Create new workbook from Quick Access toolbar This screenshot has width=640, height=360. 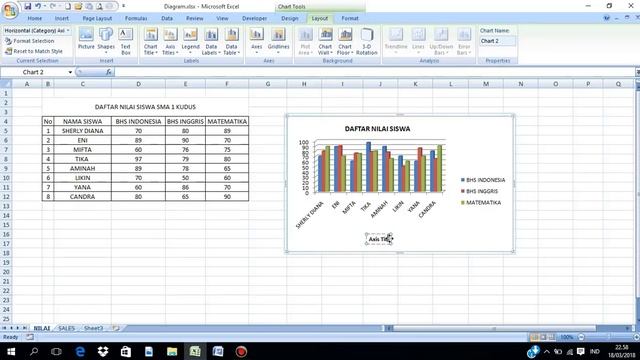pos(68,7)
